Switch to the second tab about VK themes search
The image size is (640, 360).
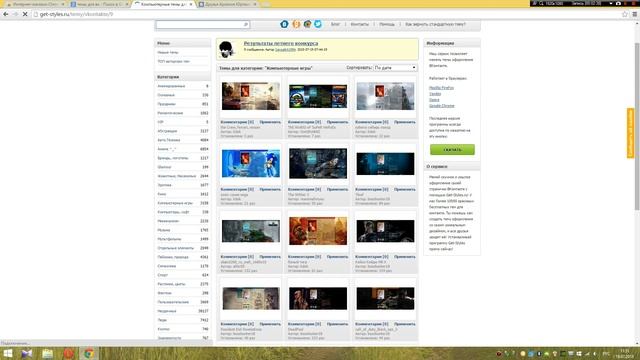[99, 4]
